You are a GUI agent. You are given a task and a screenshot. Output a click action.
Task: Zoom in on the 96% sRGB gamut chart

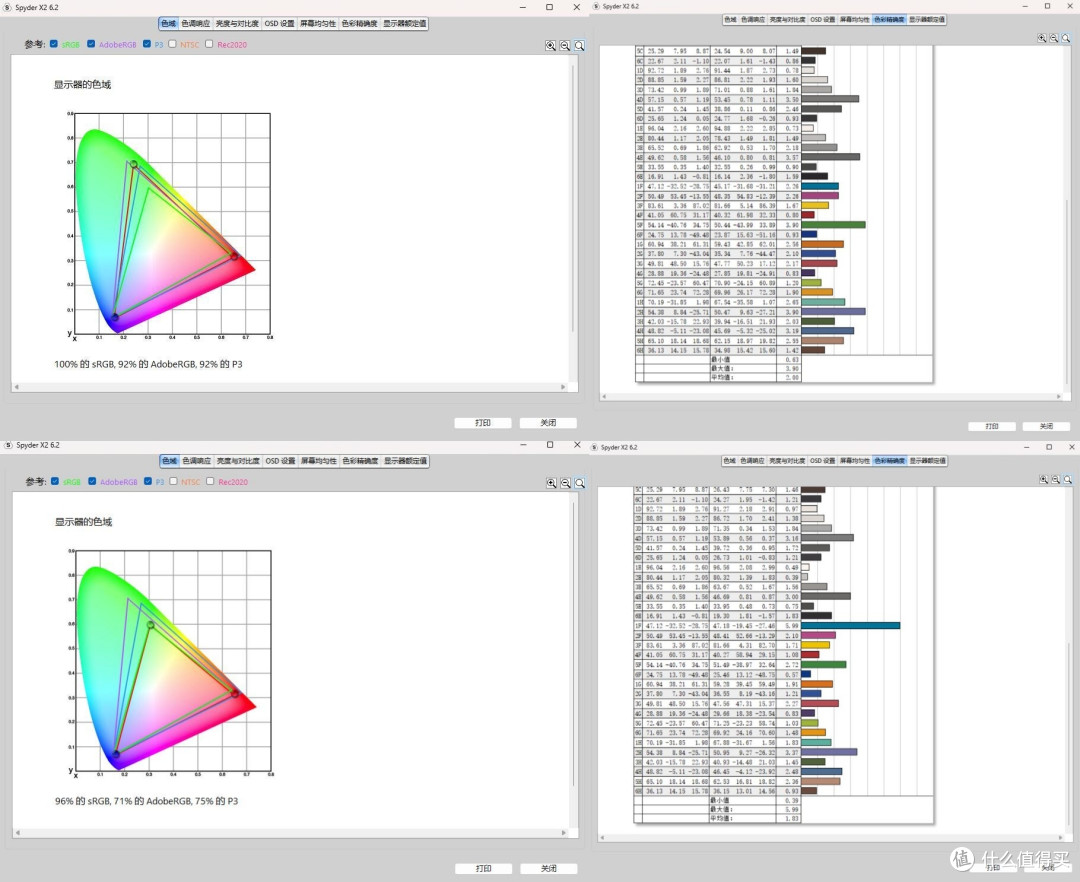[x=551, y=483]
